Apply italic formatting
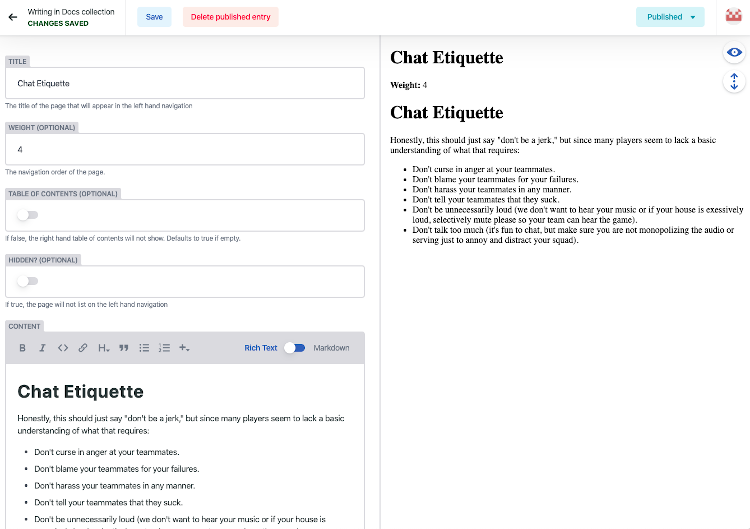The image size is (750, 529). [x=43, y=348]
